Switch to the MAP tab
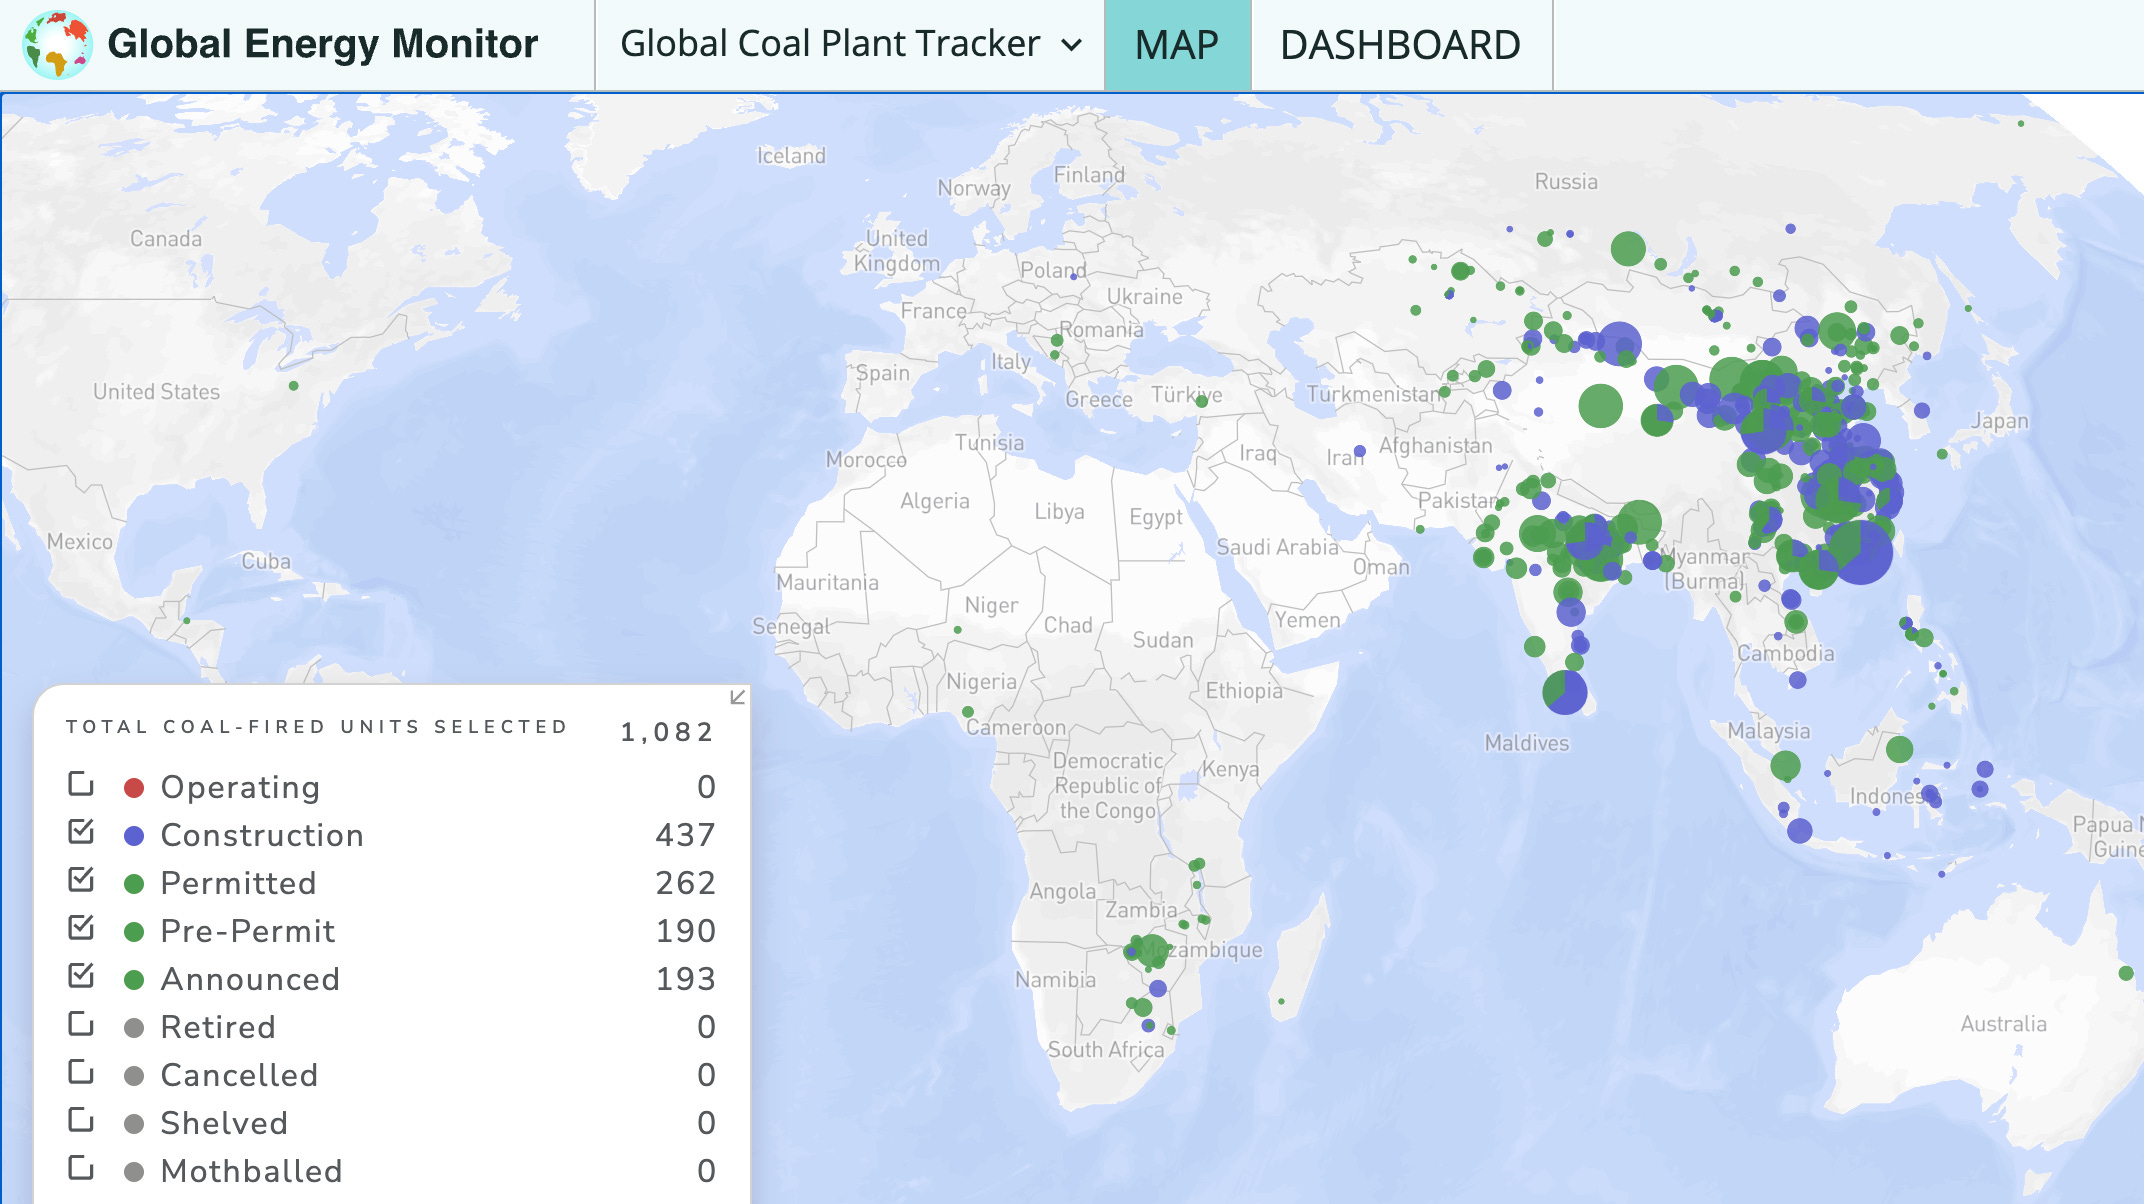 (x=1177, y=45)
